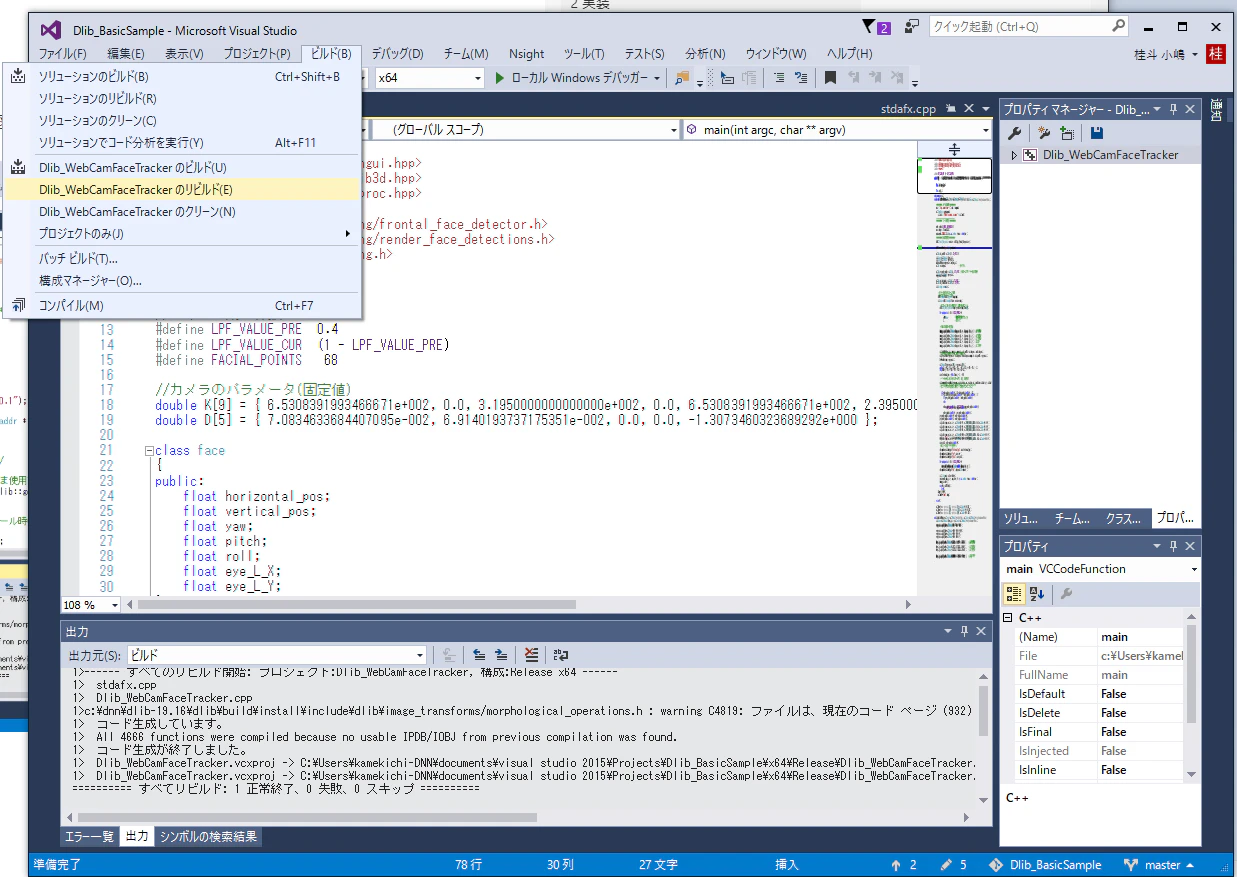This screenshot has height=877, width=1237.
Task: Open the Debug menu
Action: coord(398,54)
